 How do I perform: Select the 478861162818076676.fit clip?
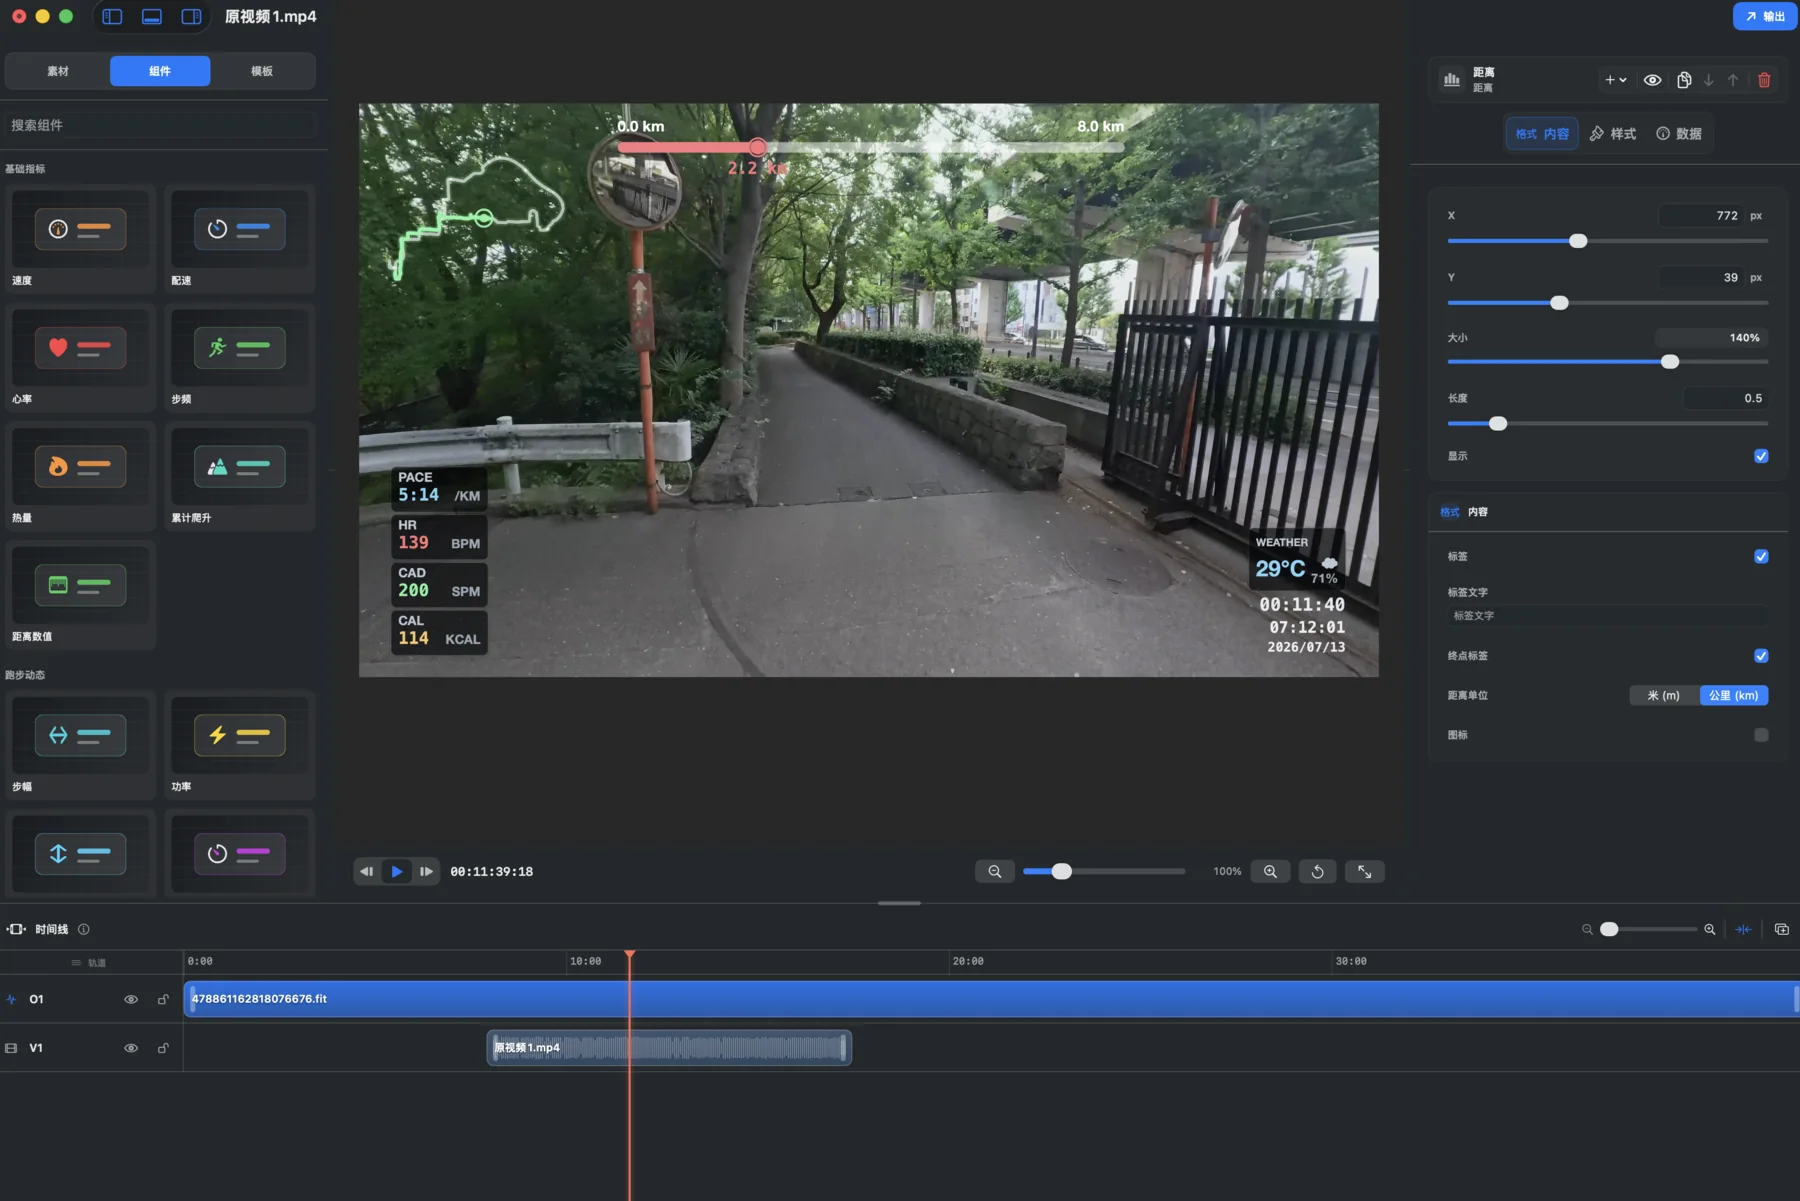pyautogui.click(x=991, y=999)
